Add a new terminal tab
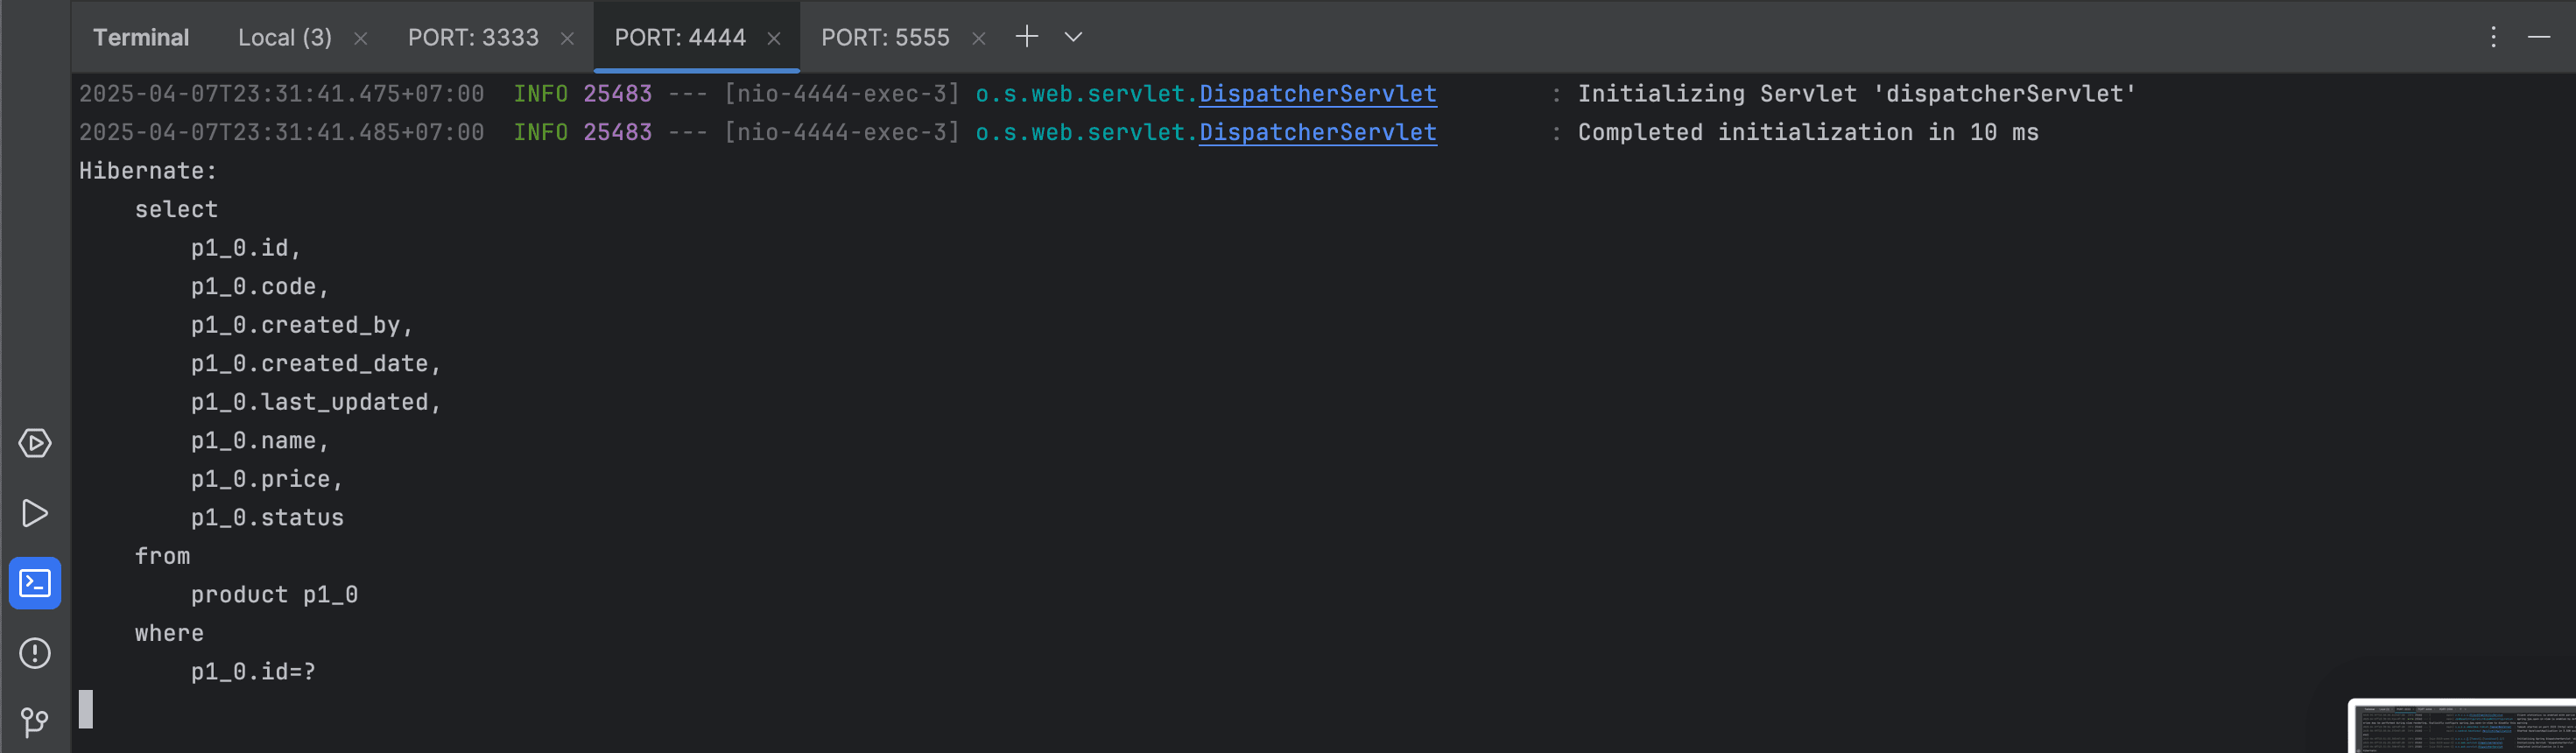This screenshot has width=2576, height=753. tap(1027, 37)
